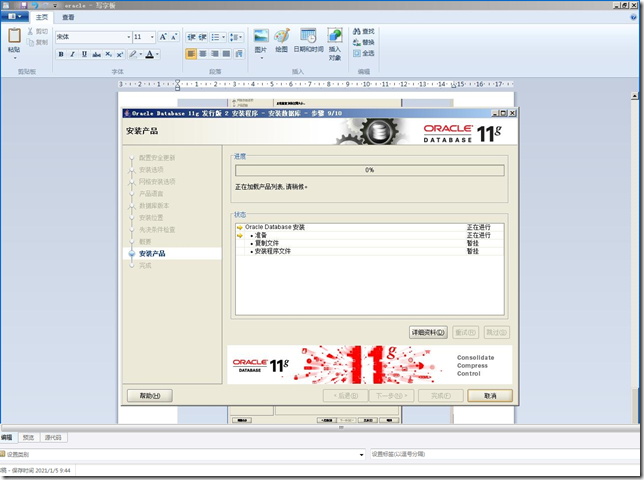Click the 详细资料 button in Oracle installer
The width and height of the screenshot is (644, 480).
(428, 332)
